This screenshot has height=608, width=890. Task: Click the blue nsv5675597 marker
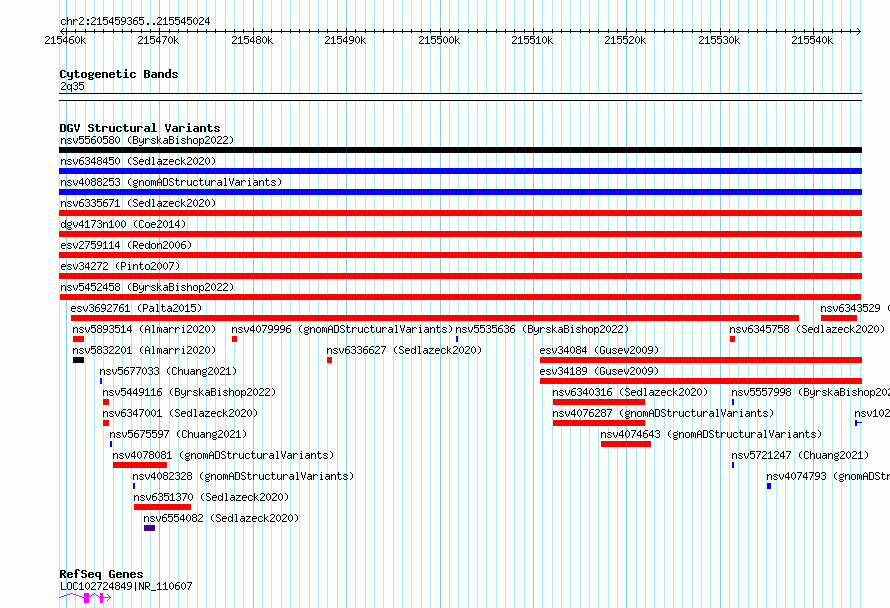point(111,444)
